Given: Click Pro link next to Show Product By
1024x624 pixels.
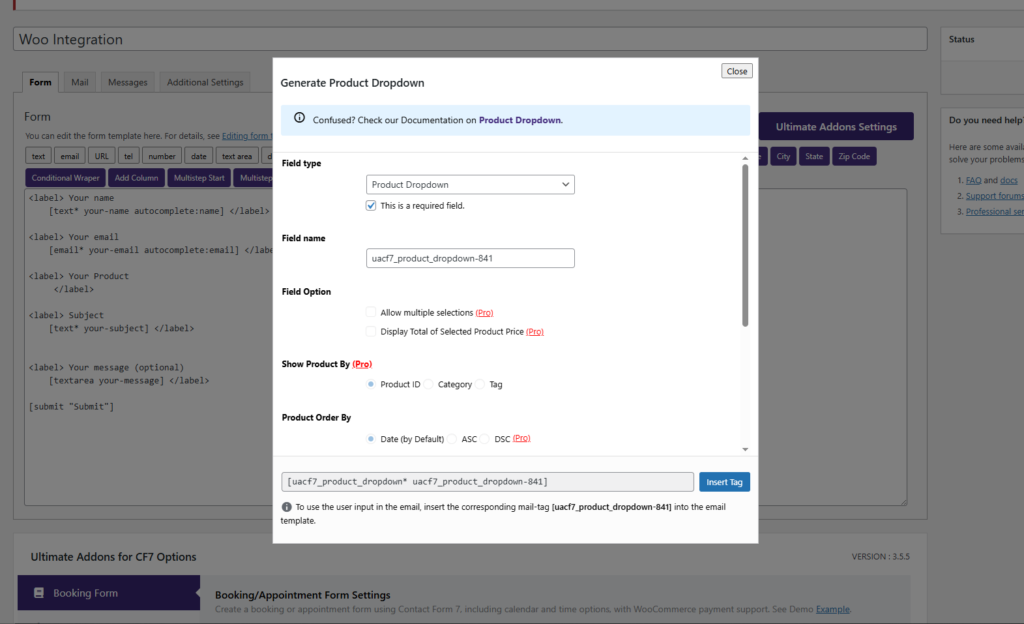Looking at the screenshot, I should (x=362, y=364).
